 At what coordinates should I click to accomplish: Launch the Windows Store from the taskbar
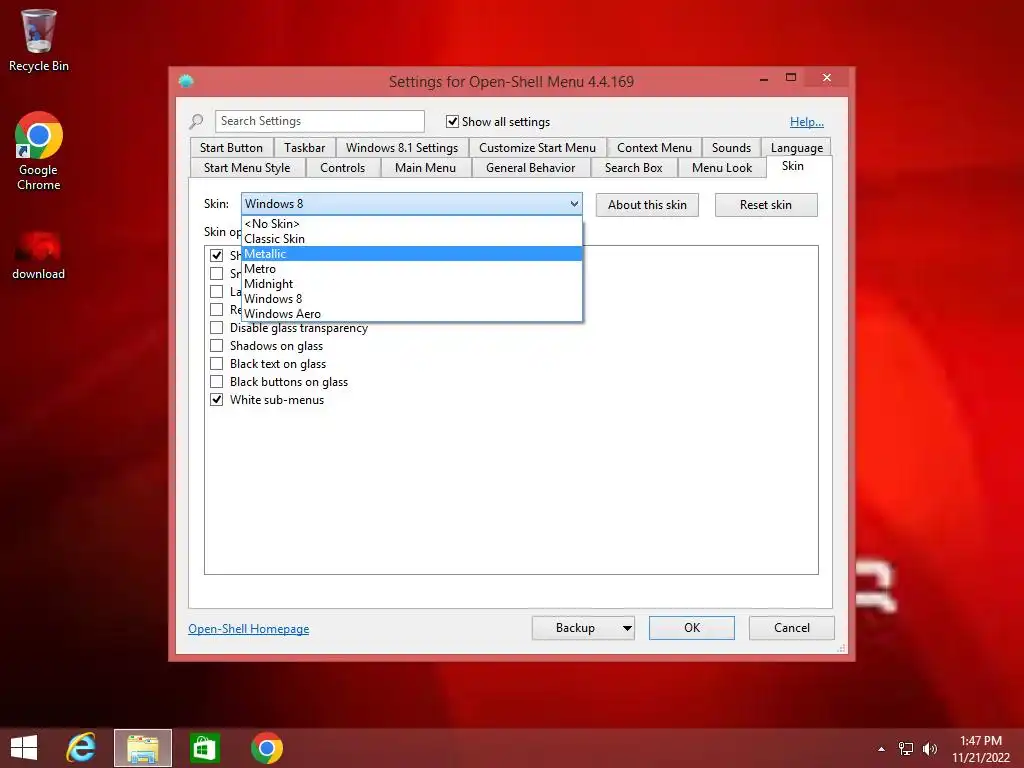pos(204,748)
